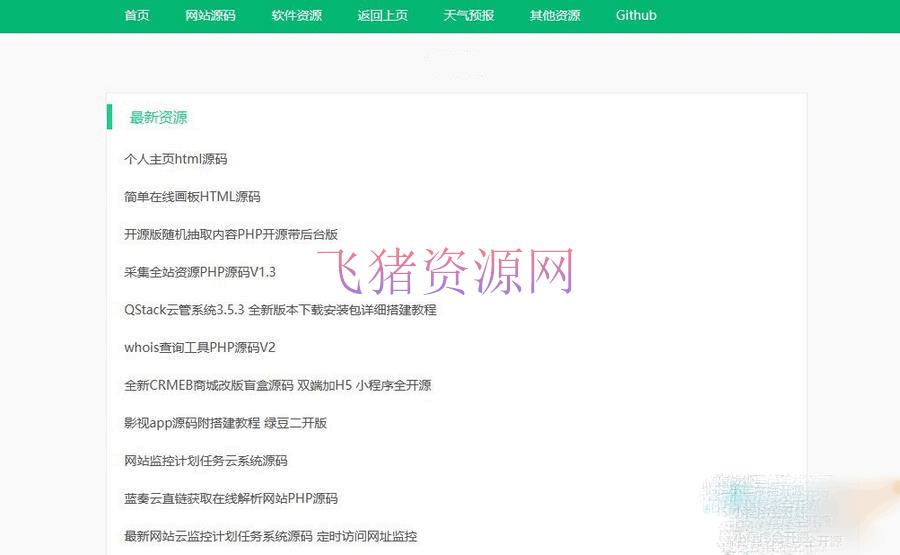Open 简单在线画板HTML源码 resource
The image size is (900, 555).
(x=192, y=197)
